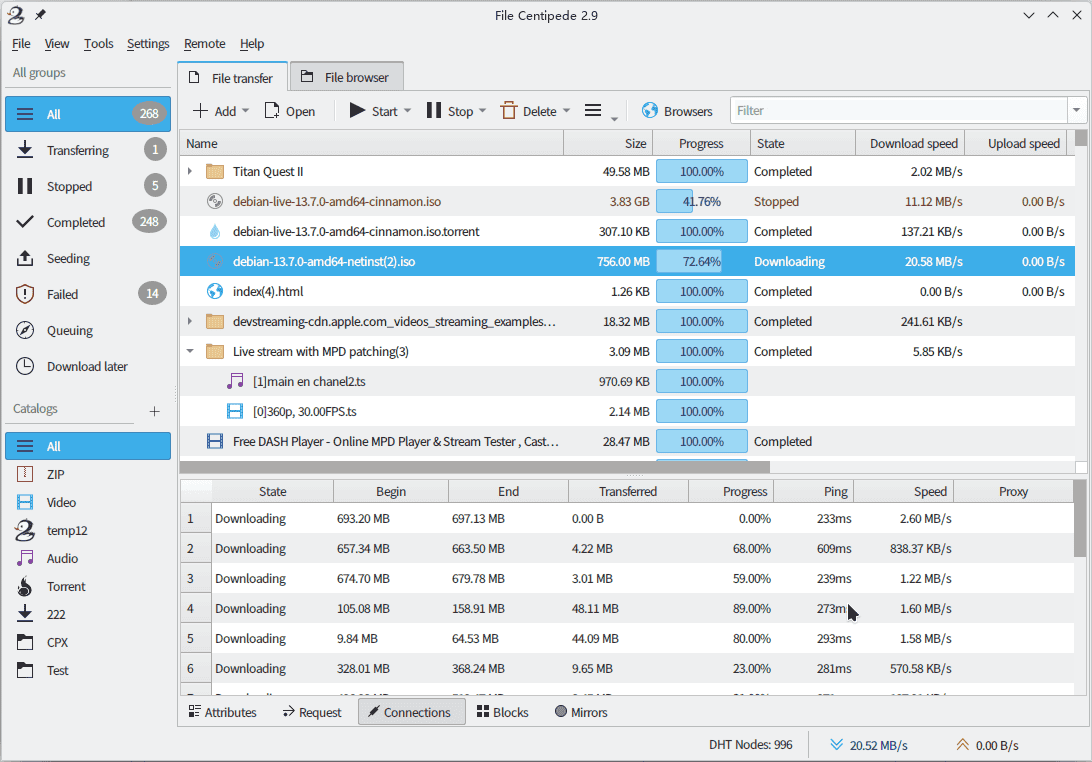Switch to the File browser tab

coord(346,77)
